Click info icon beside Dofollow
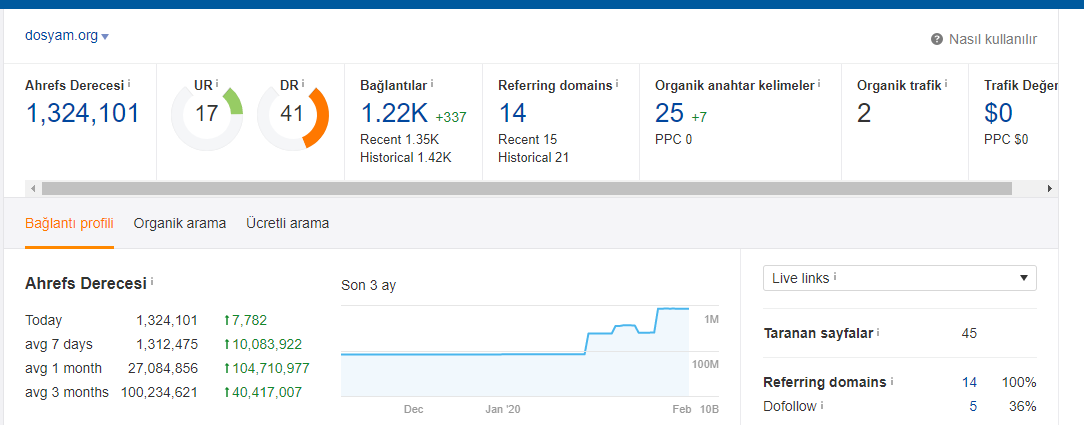Viewport: 1084px width, 425px height. [822, 406]
